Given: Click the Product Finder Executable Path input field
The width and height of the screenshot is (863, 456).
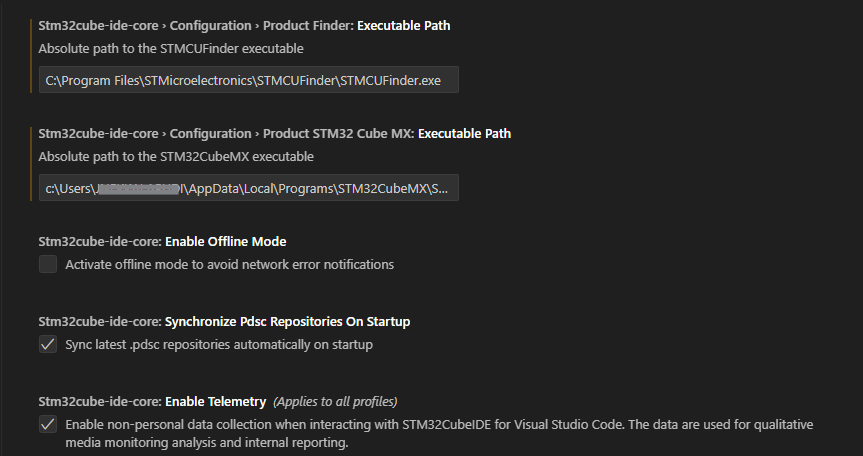Looking at the screenshot, I should [x=248, y=80].
